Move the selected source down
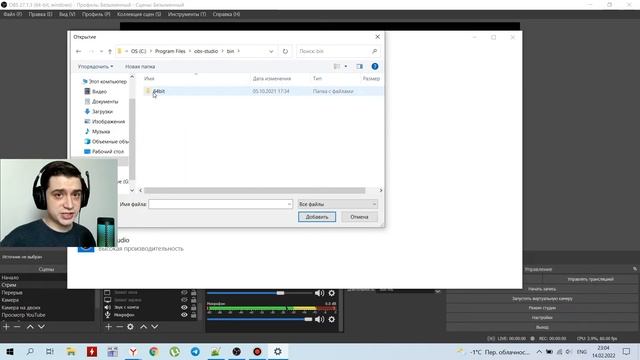Viewport: 640px width, 360px height. (155, 327)
